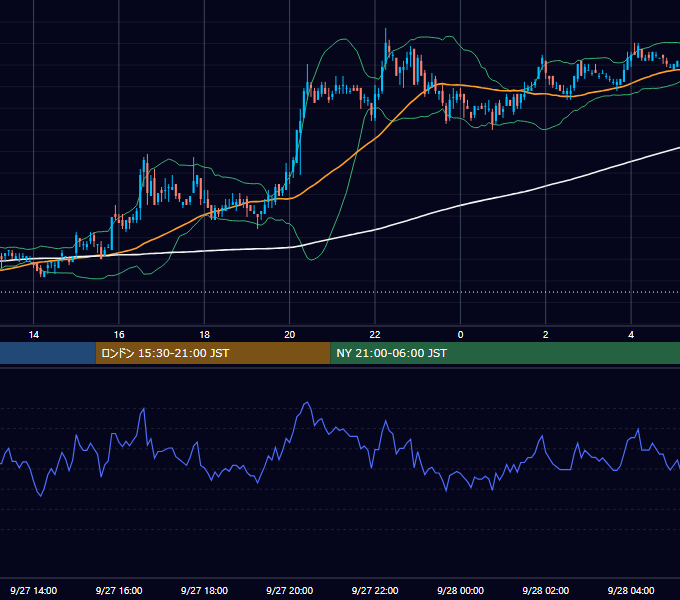Click the 9/28 00:00 date label
Screen dimensions: 680x600
pyautogui.click(x=461, y=590)
